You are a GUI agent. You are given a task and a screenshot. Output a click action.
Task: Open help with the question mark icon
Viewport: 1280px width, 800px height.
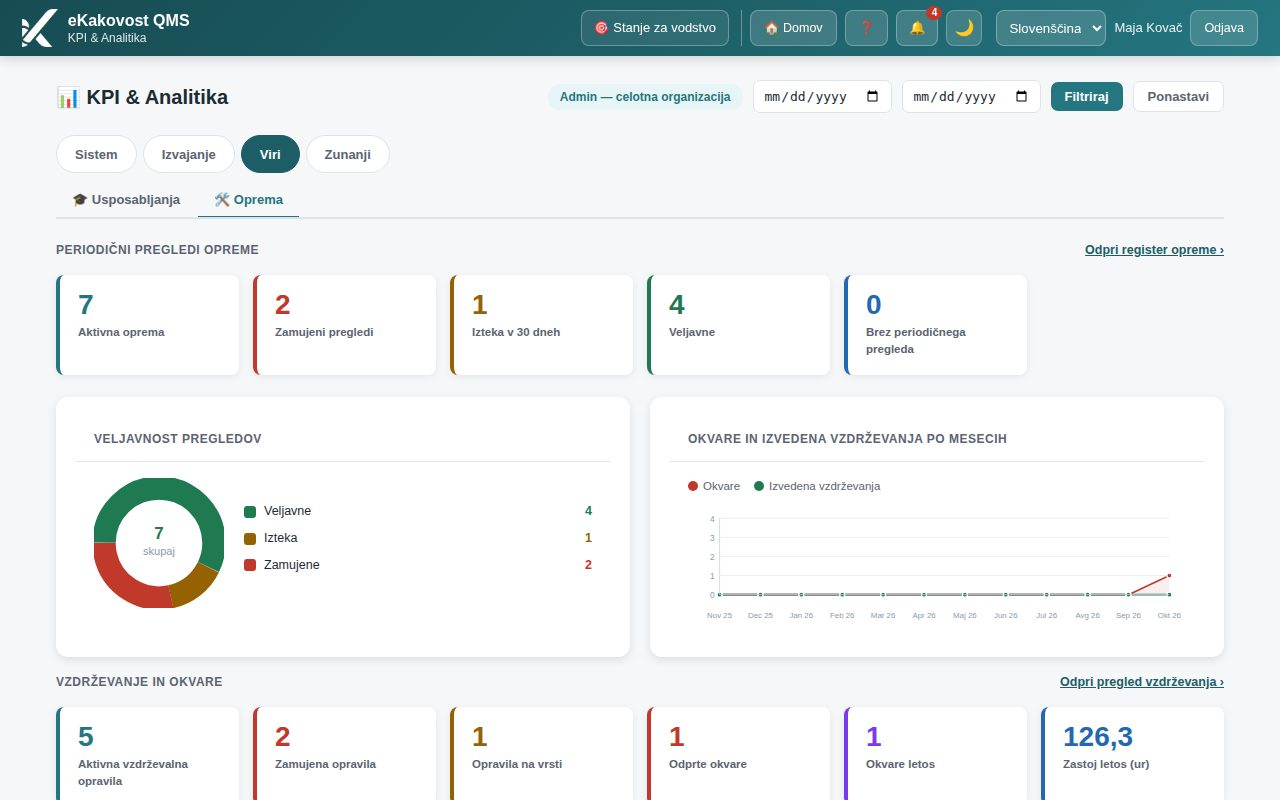click(866, 28)
